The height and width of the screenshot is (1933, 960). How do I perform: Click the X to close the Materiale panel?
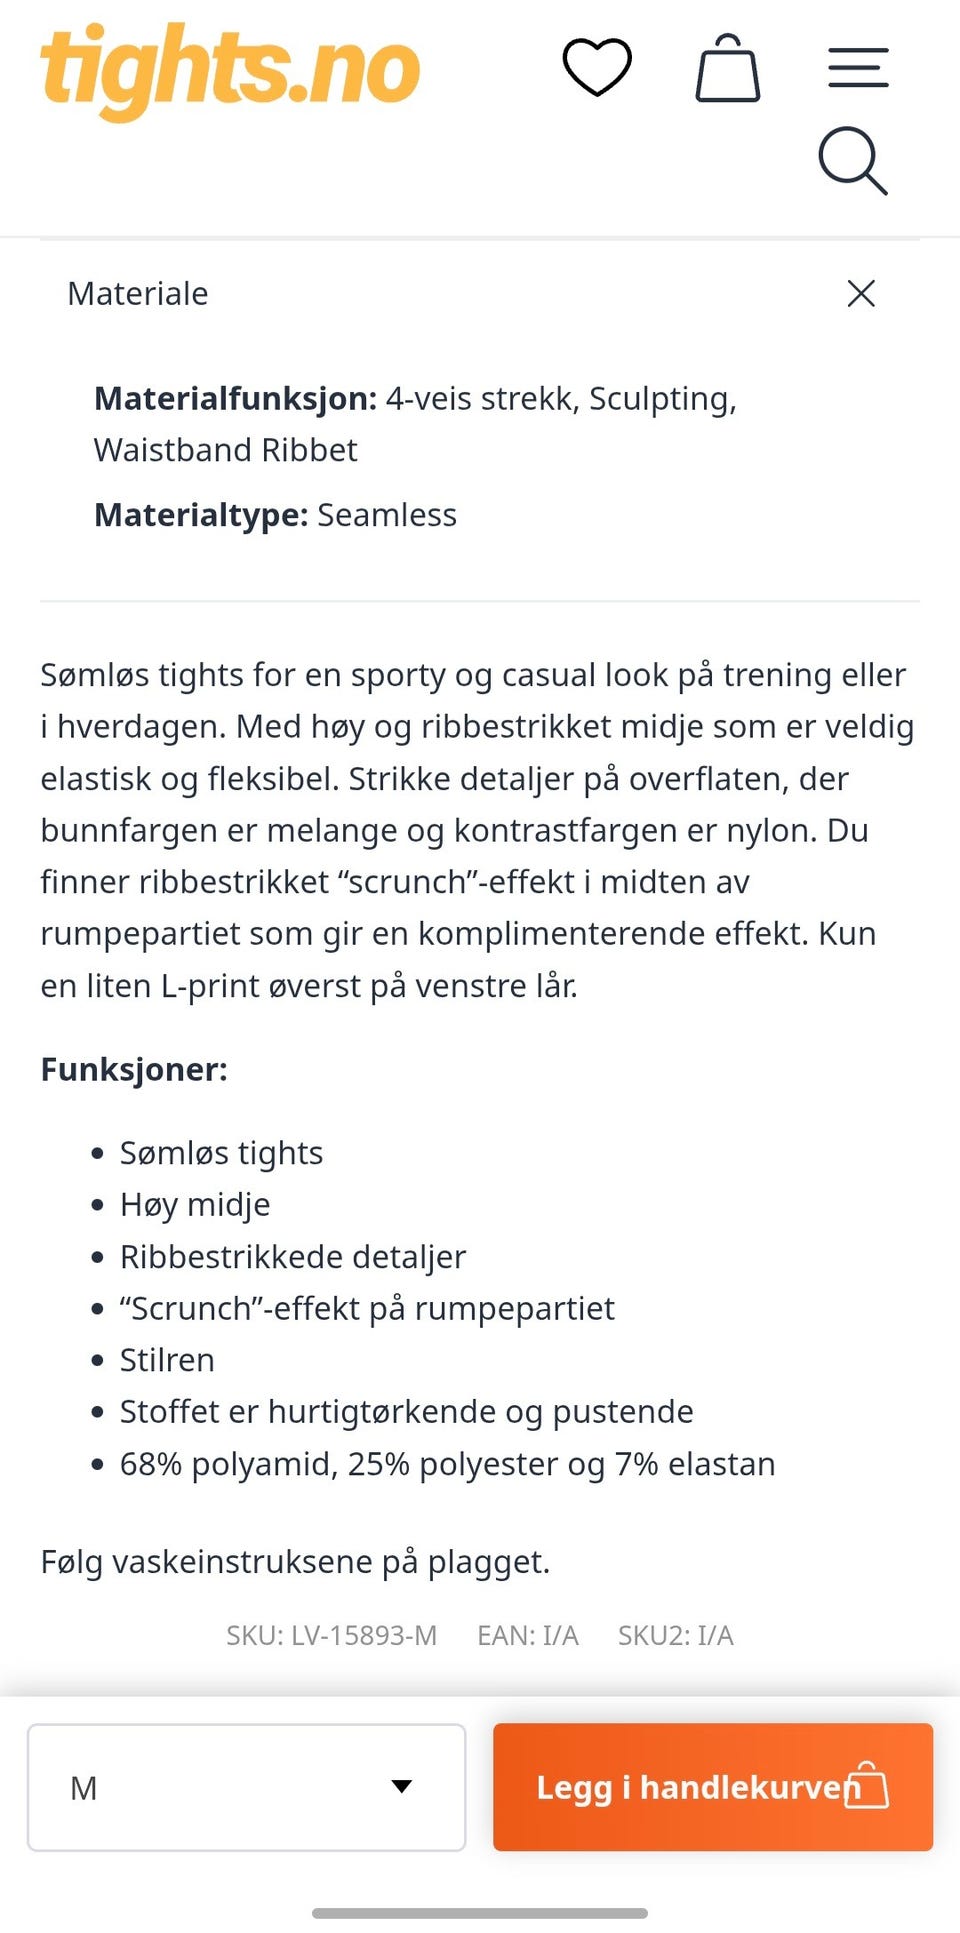[860, 293]
